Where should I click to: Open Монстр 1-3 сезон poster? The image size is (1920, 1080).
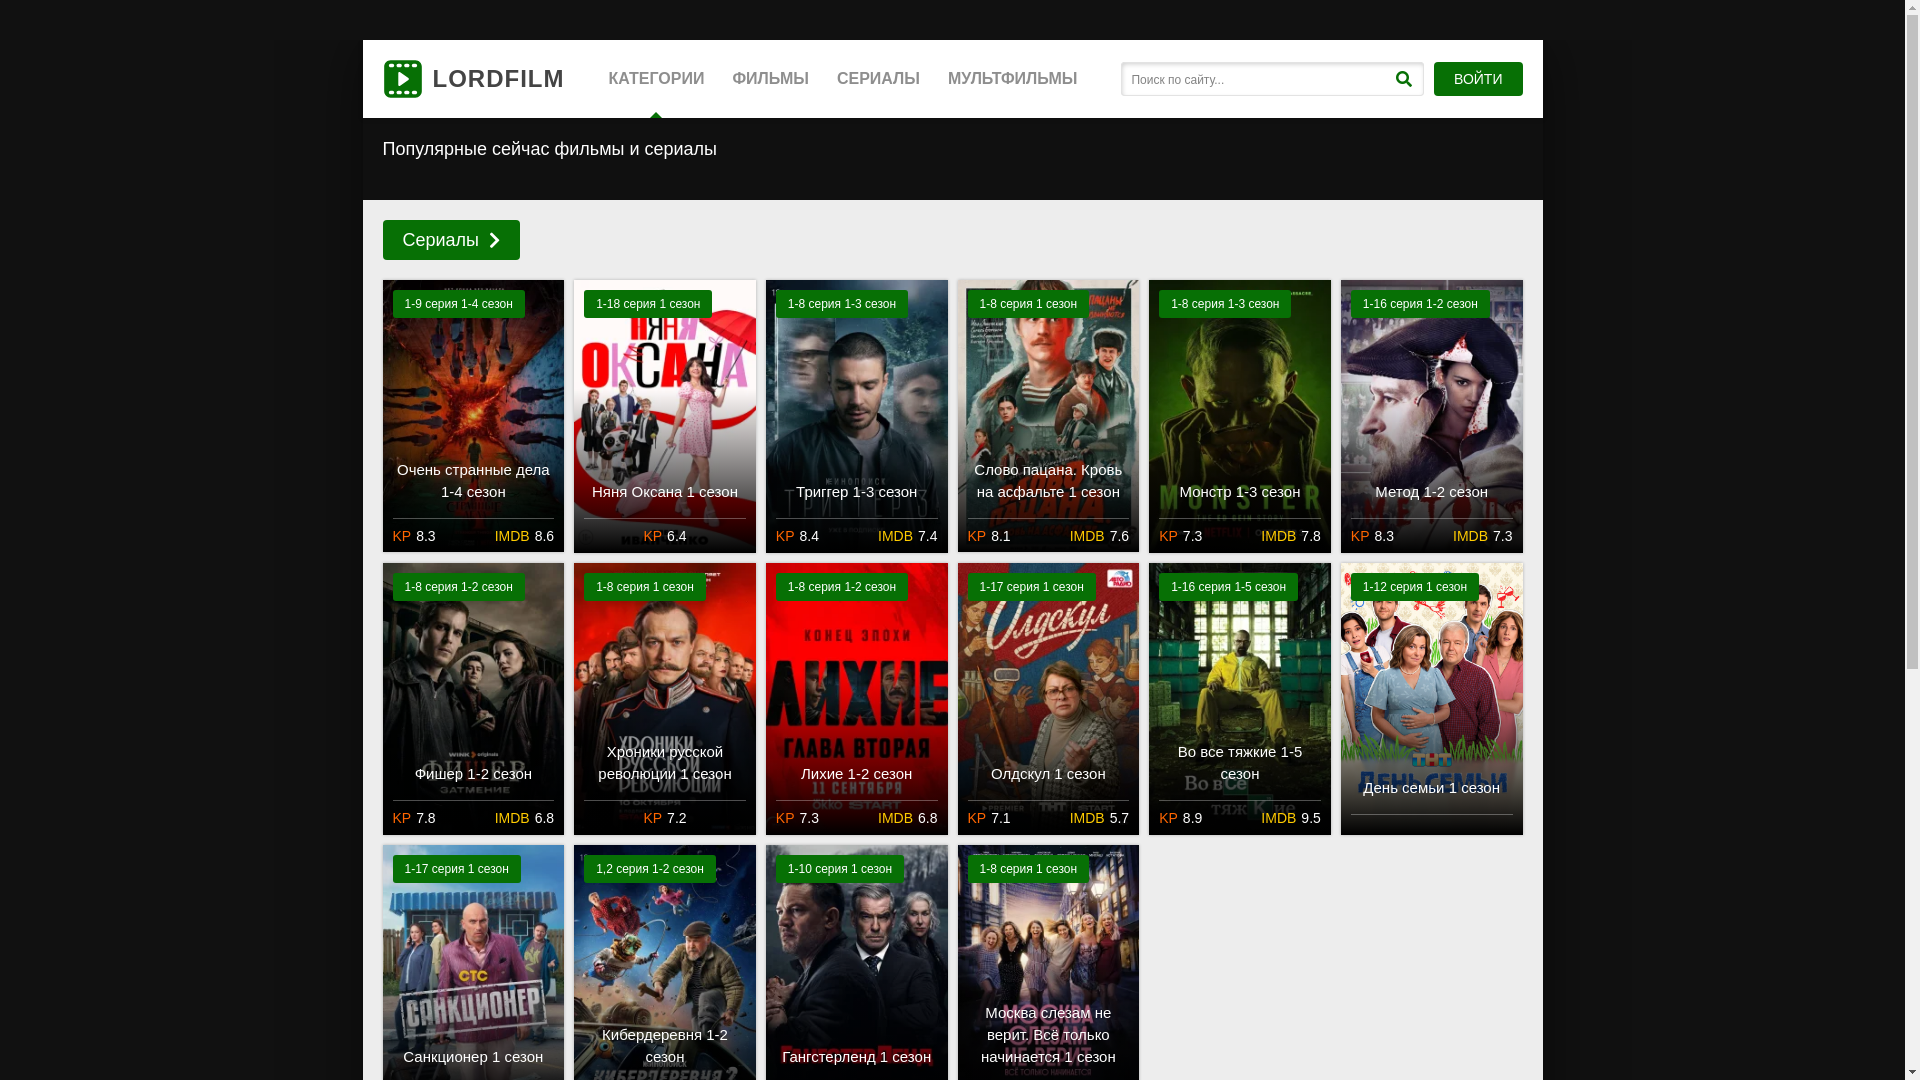[1240, 416]
